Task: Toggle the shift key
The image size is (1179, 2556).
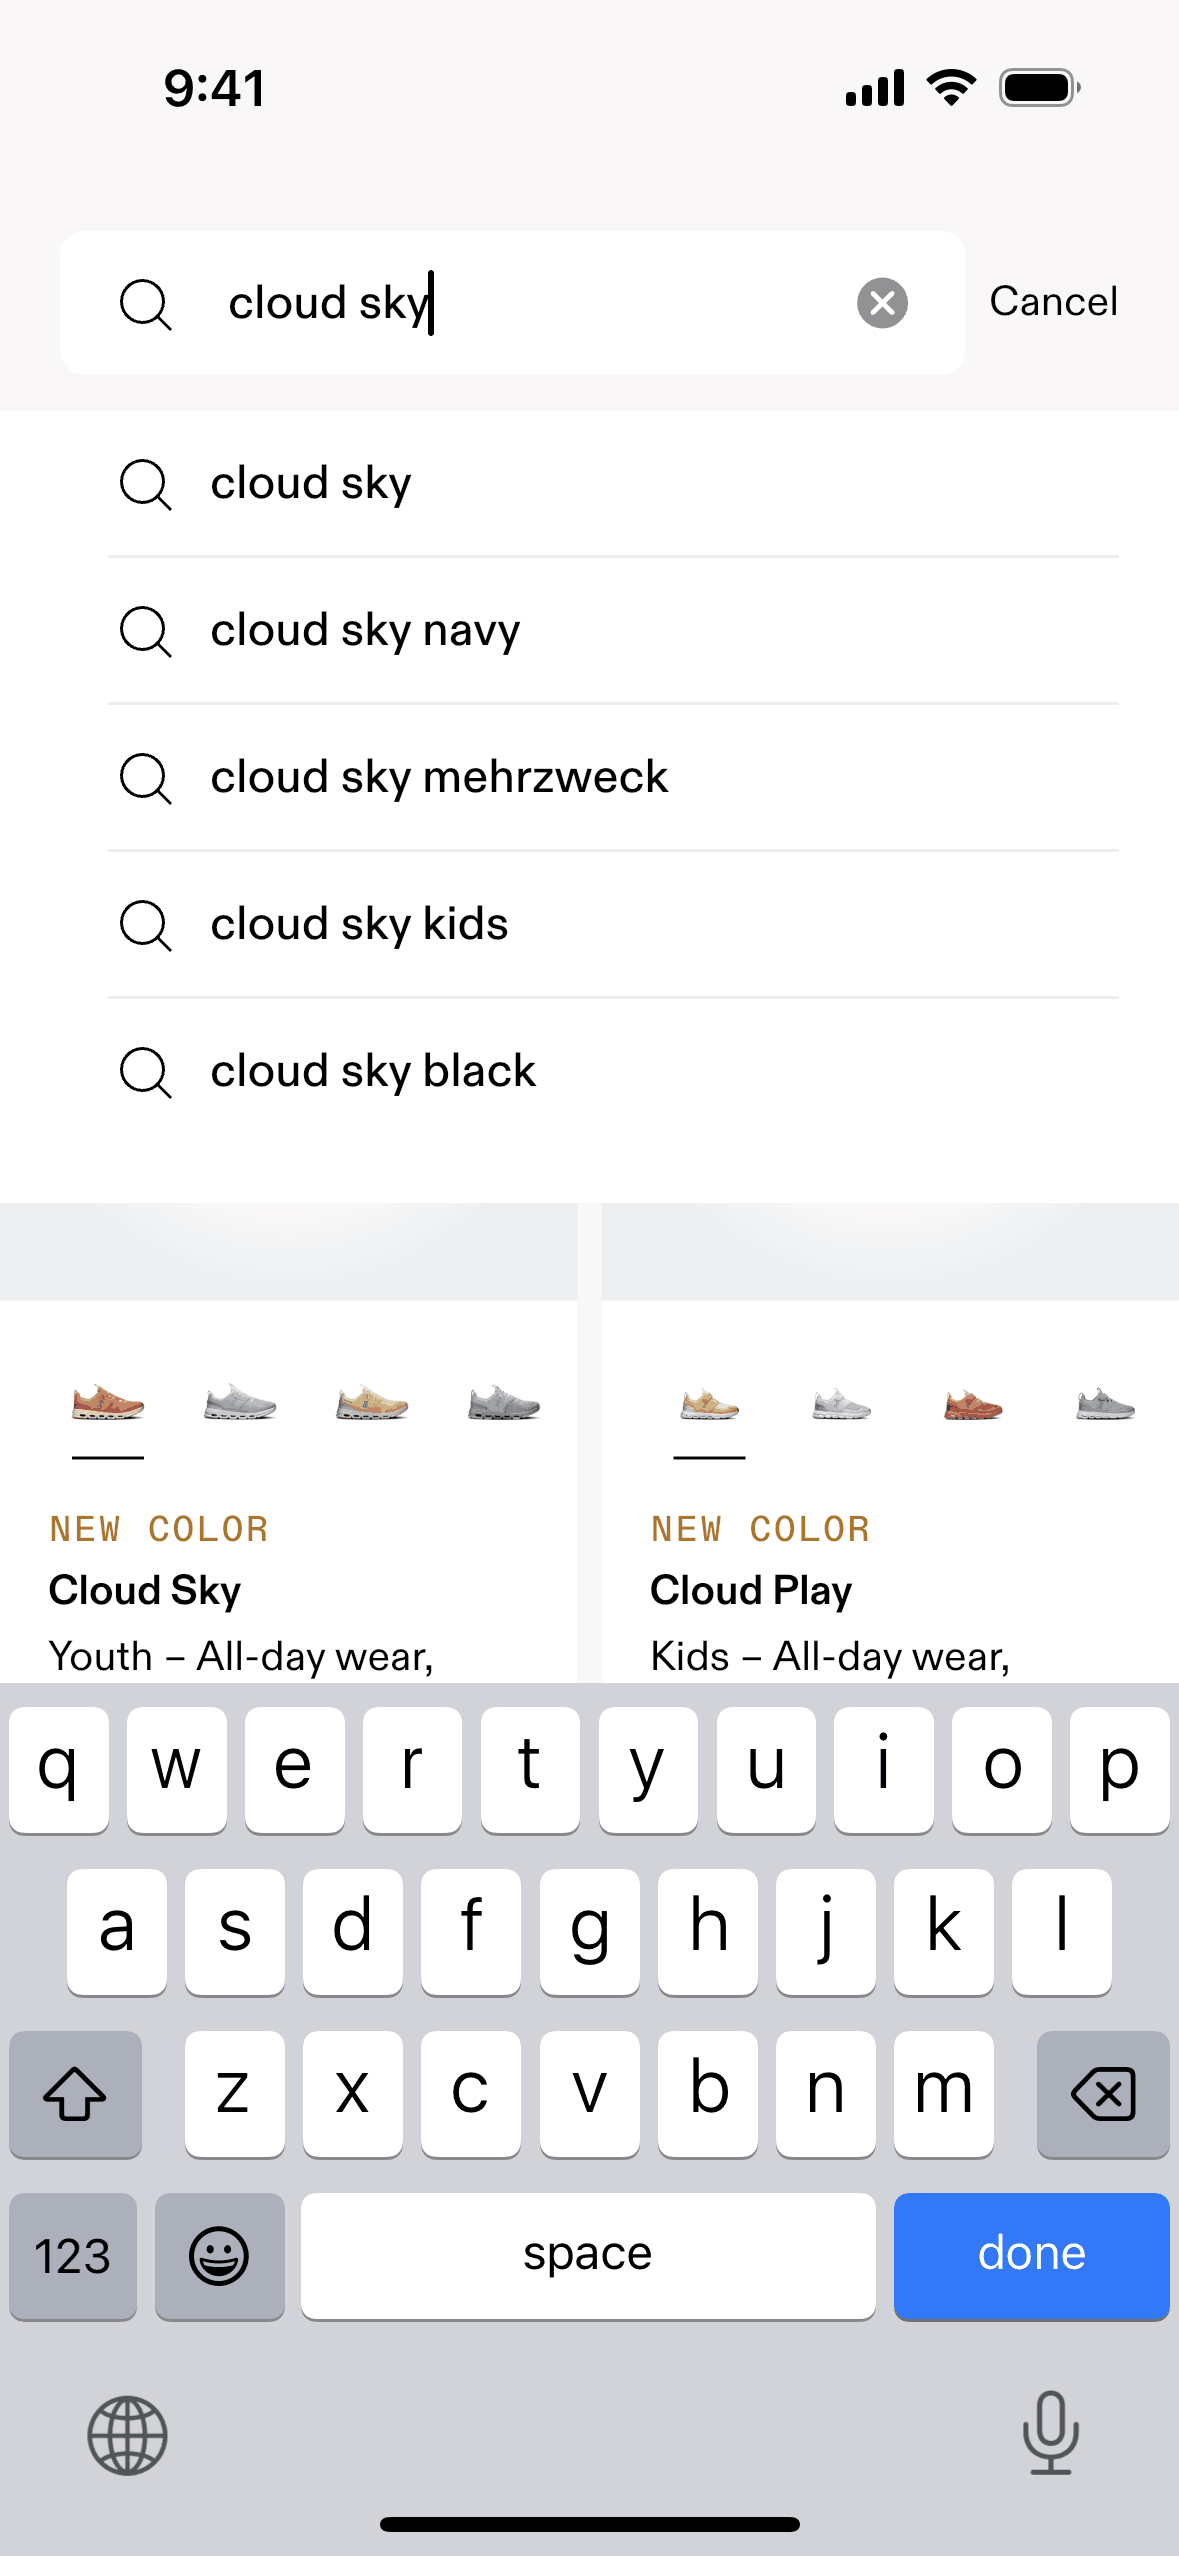Action: pos(75,2094)
